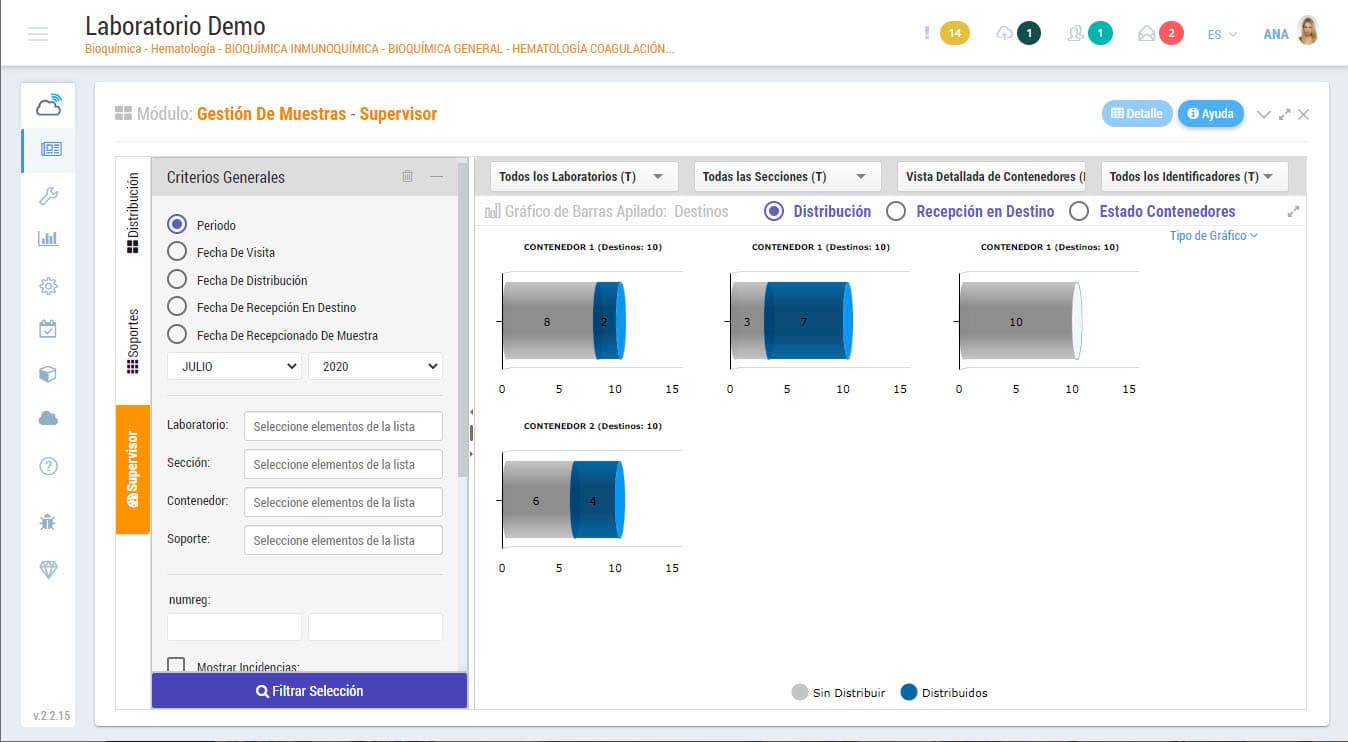Open the Todos los Laboratorios (T) dropdown
Viewport: 1348px width, 742px height.
(x=584, y=176)
